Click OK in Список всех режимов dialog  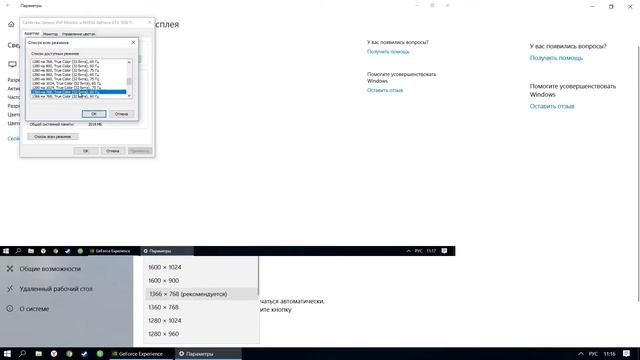pyautogui.click(x=94, y=114)
